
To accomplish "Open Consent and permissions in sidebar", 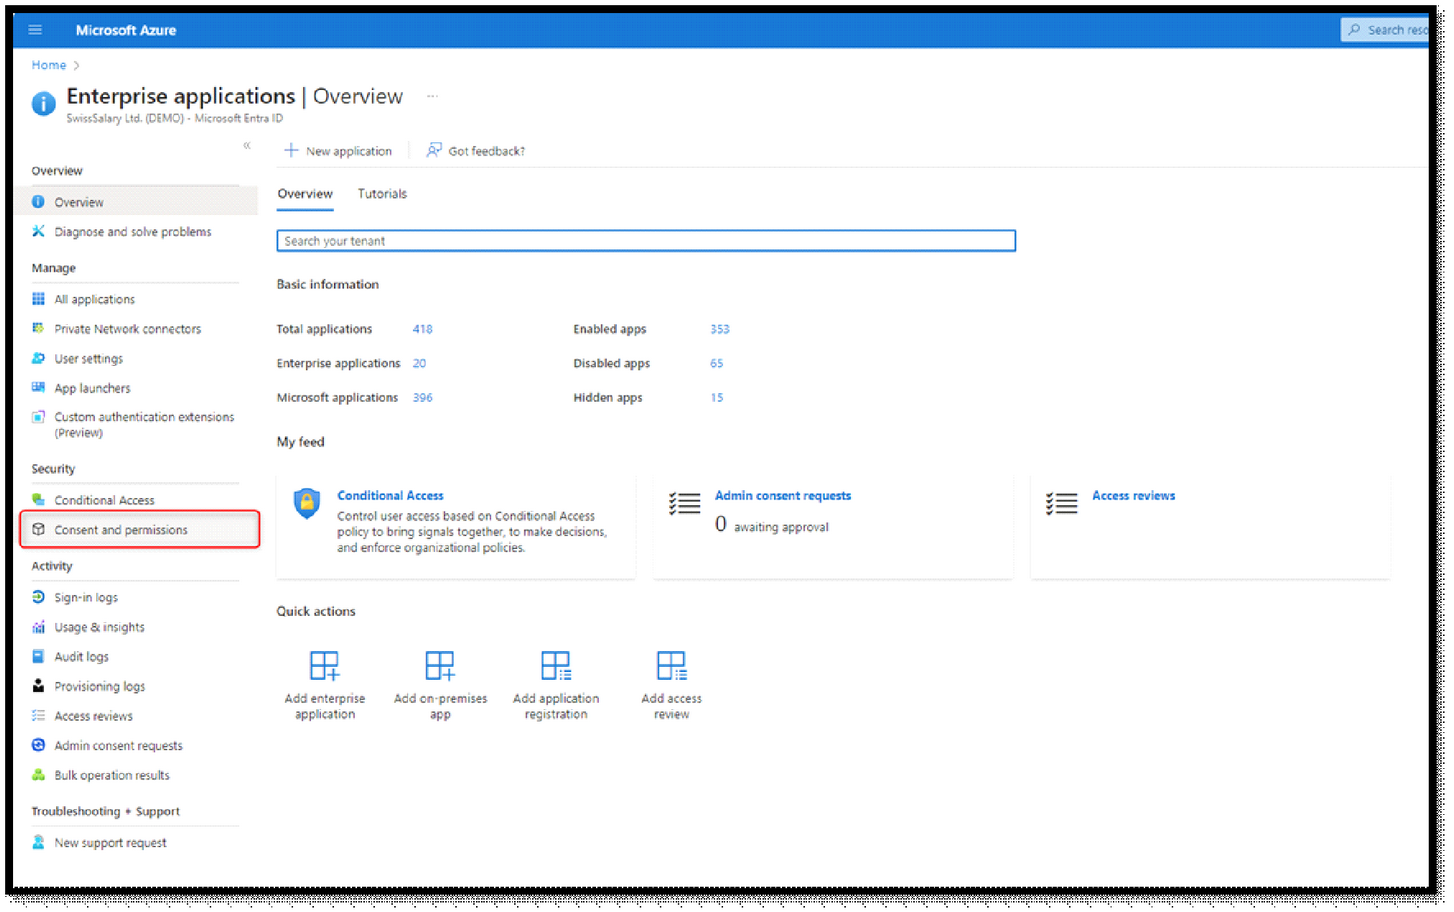I will 120,530.
